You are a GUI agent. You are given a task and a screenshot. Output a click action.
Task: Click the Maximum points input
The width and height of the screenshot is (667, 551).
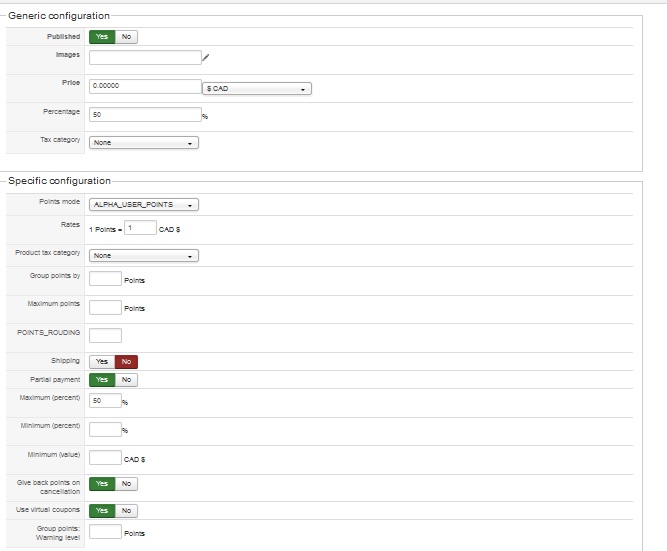(x=105, y=307)
